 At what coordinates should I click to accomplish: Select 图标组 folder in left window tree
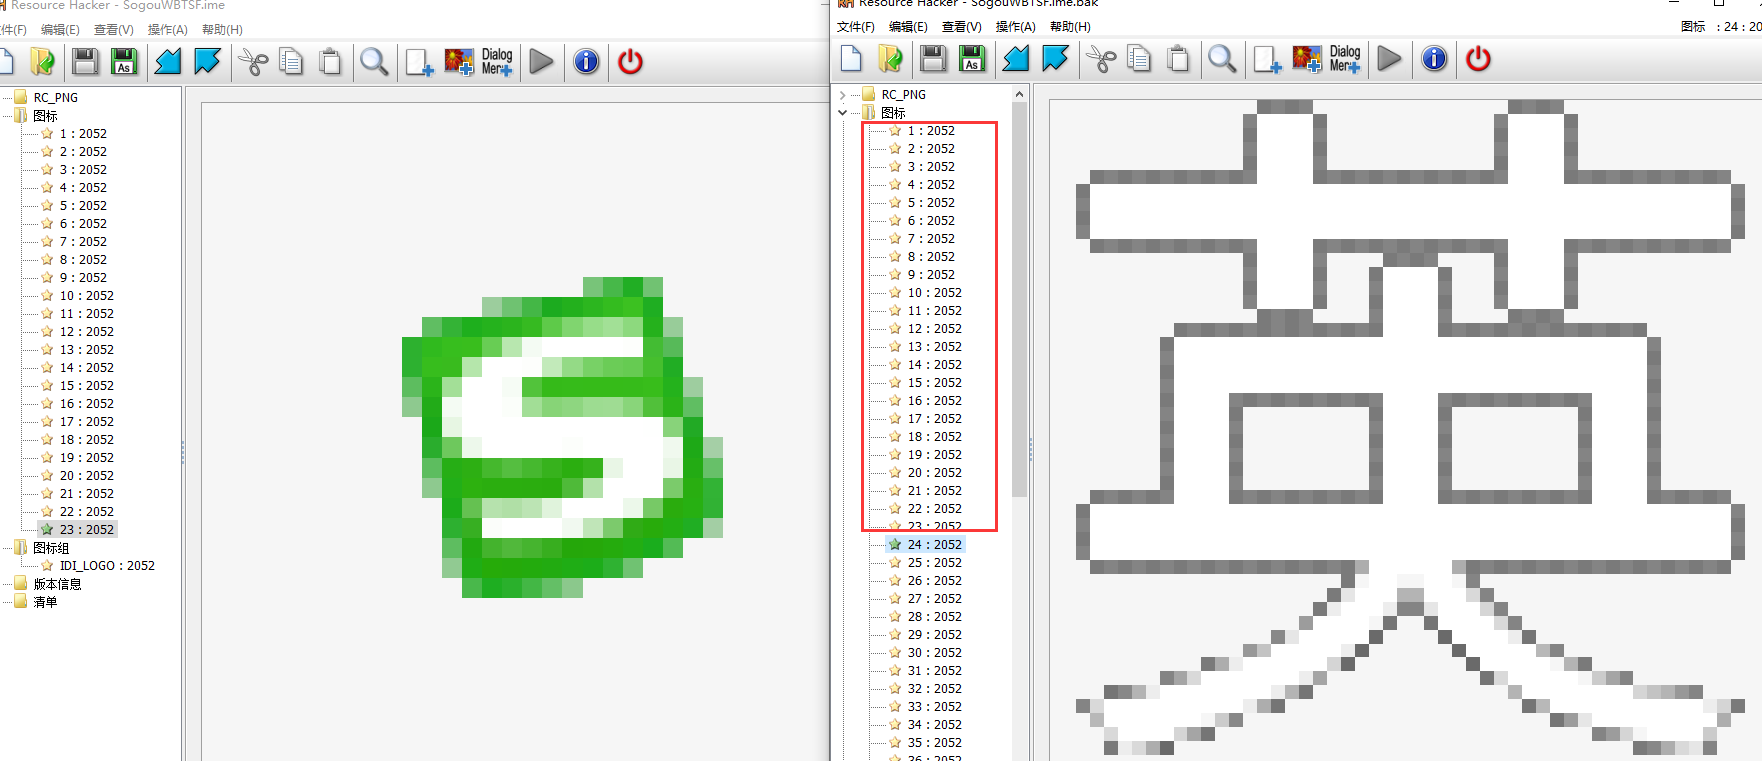[51, 548]
